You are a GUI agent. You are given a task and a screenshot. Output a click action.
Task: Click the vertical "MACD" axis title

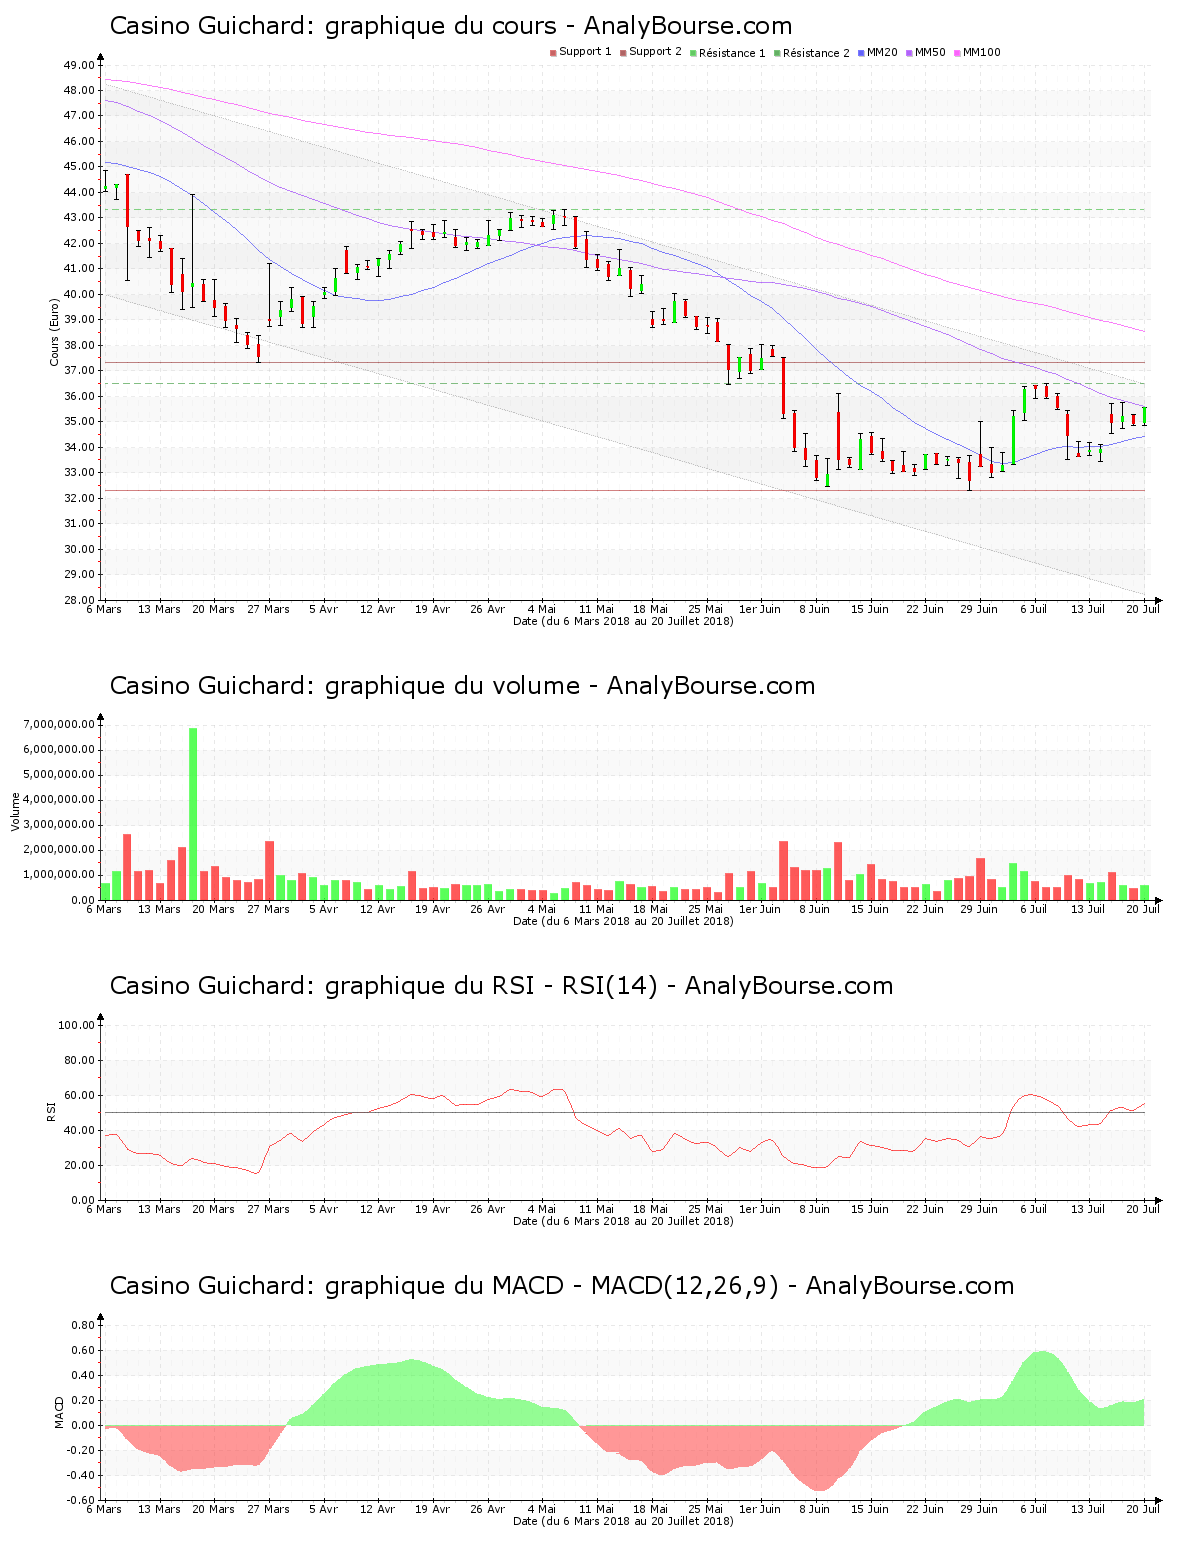tap(59, 1411)
